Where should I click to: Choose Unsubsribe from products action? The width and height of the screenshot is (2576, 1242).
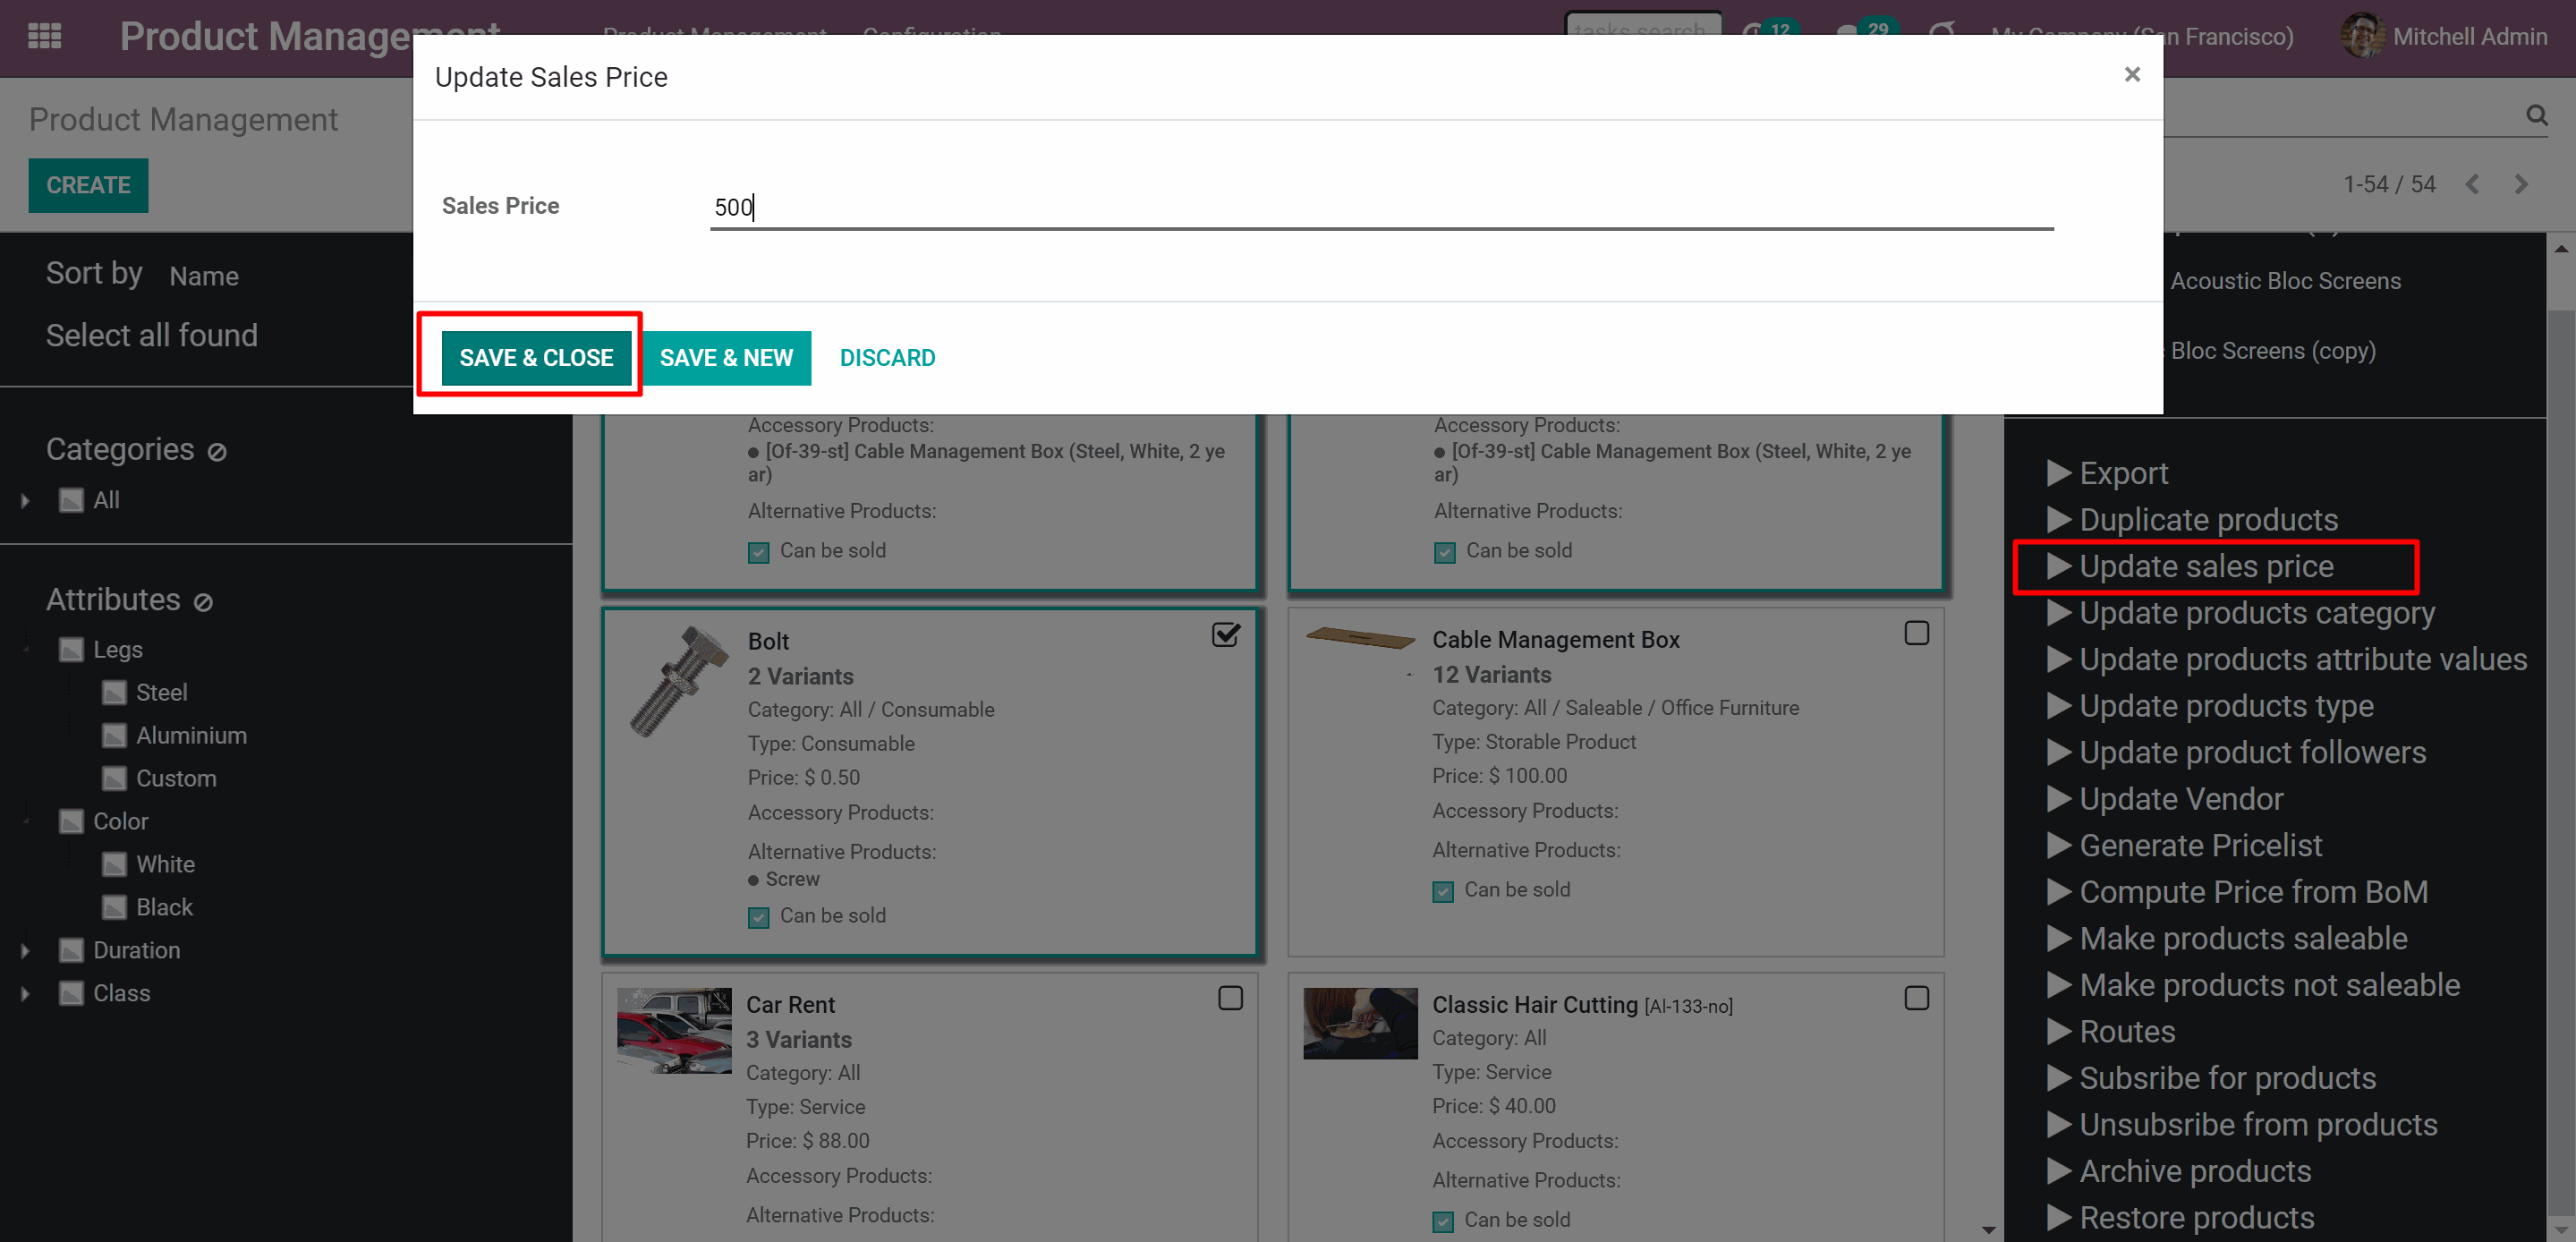2258,1124
